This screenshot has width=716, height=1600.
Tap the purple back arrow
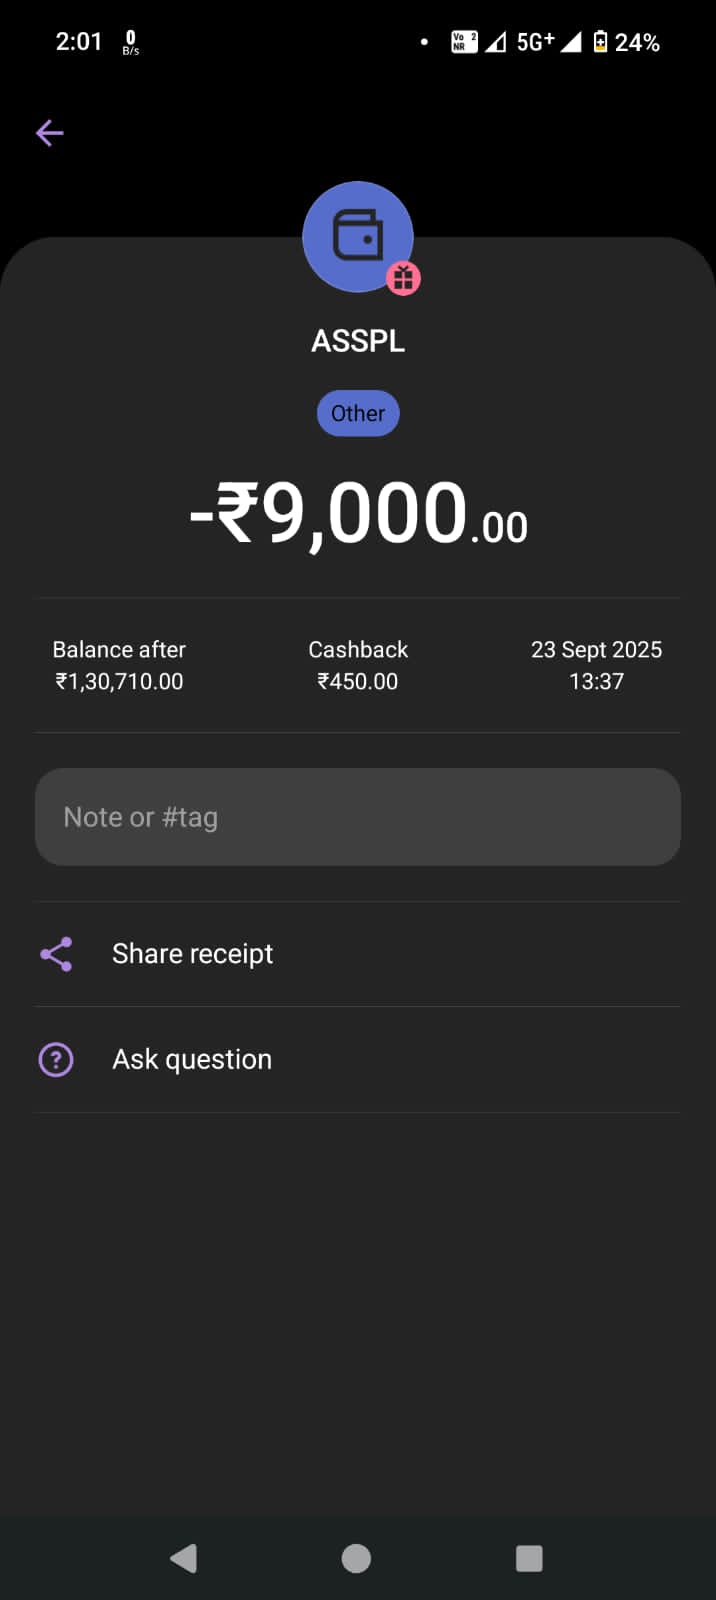49,133
